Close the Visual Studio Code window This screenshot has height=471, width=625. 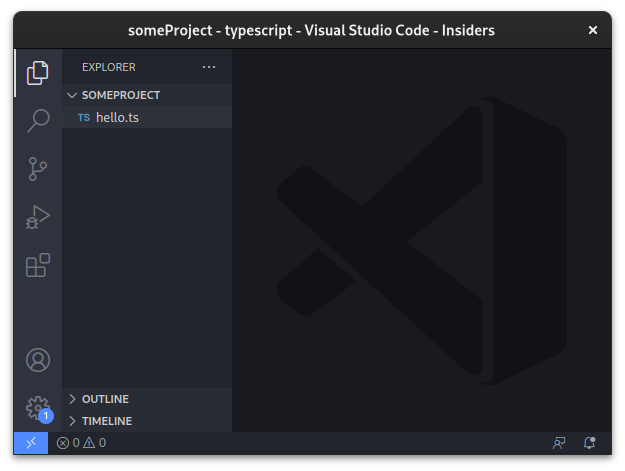pyautogui.click(x=593, y=30)
